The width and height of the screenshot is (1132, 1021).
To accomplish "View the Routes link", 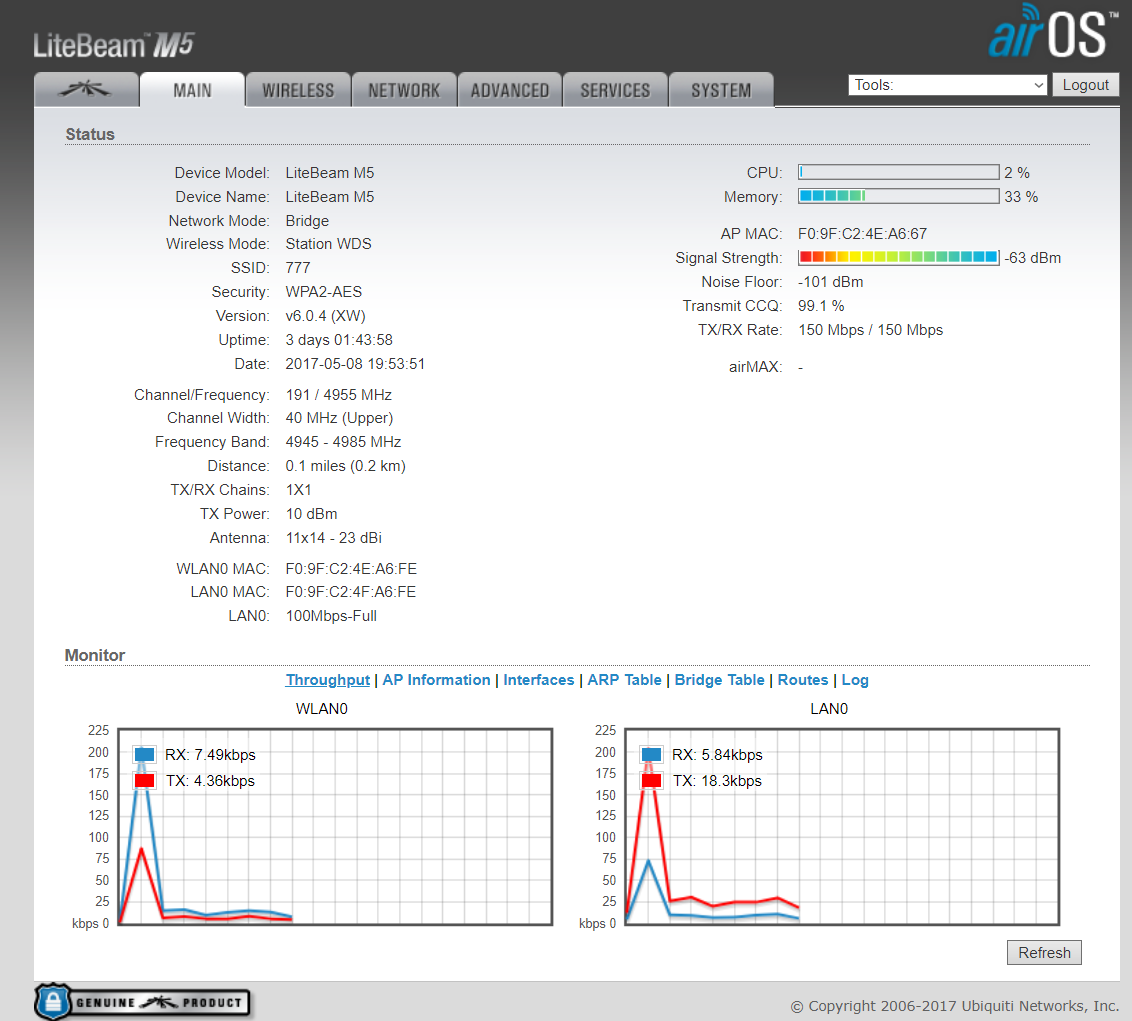I will click(x=803, y=680).
